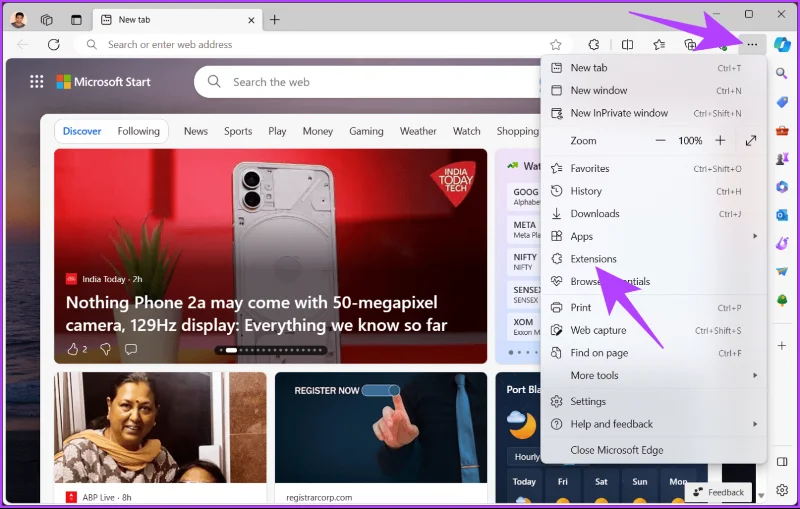
Task: Open the sidebar Outlook icon
Action: click(782, 215)
